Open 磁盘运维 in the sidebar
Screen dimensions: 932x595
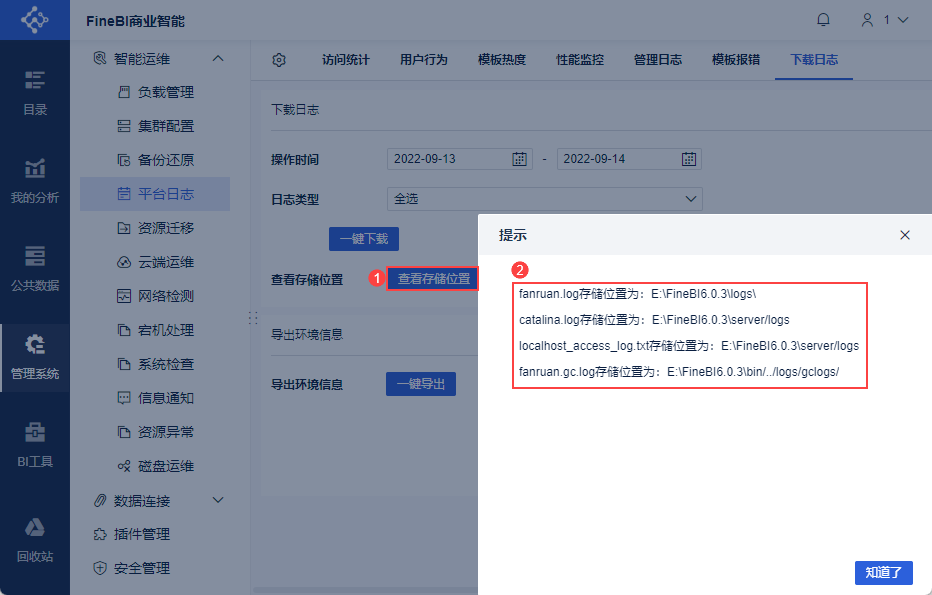click(x=155, y=466)
